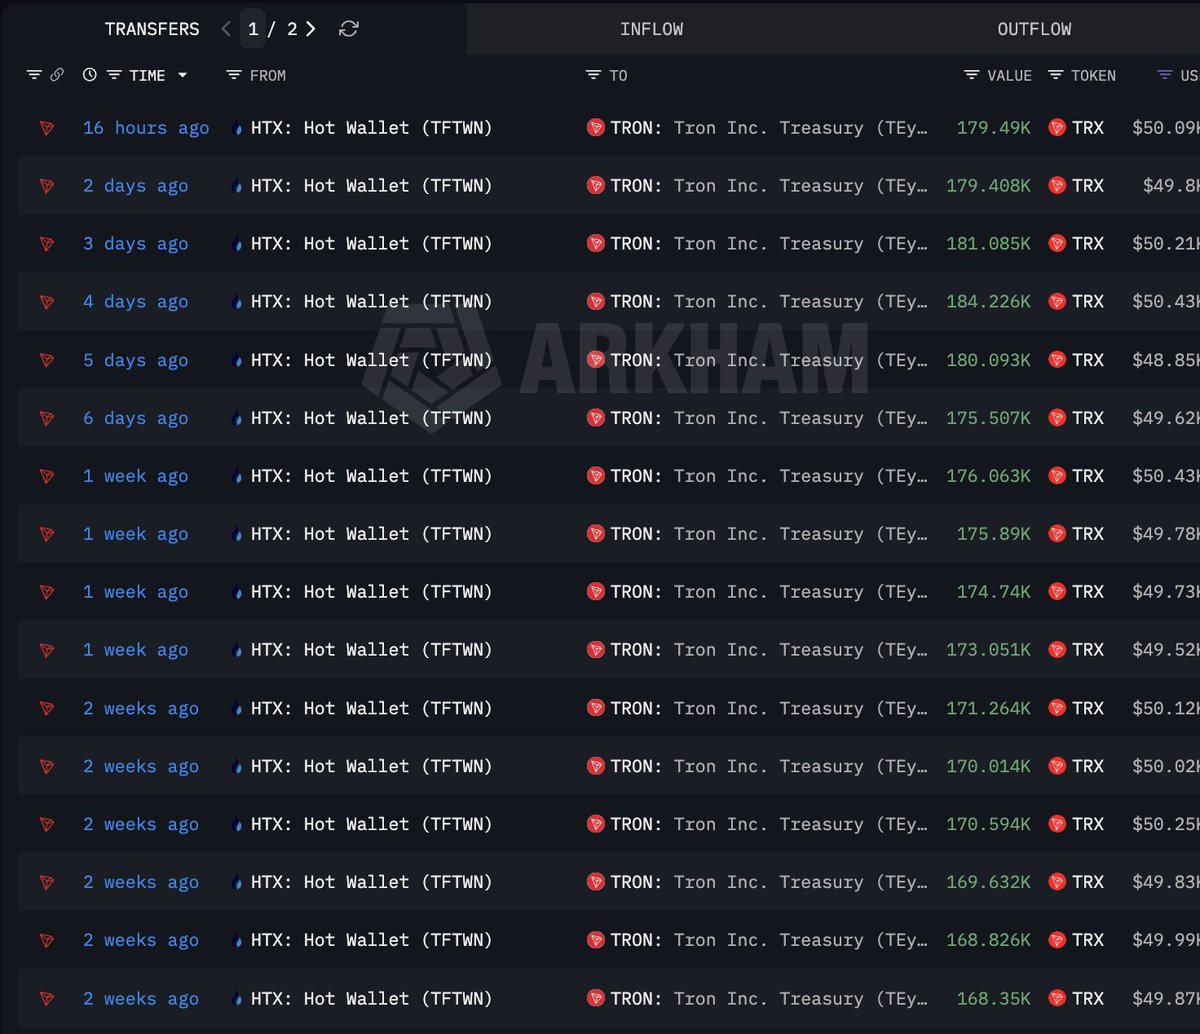Viewport: 1200px width, 1034px height.
Task: Open Tron Inc. Treasury recipient in 170.594K row
Action: 769,824
